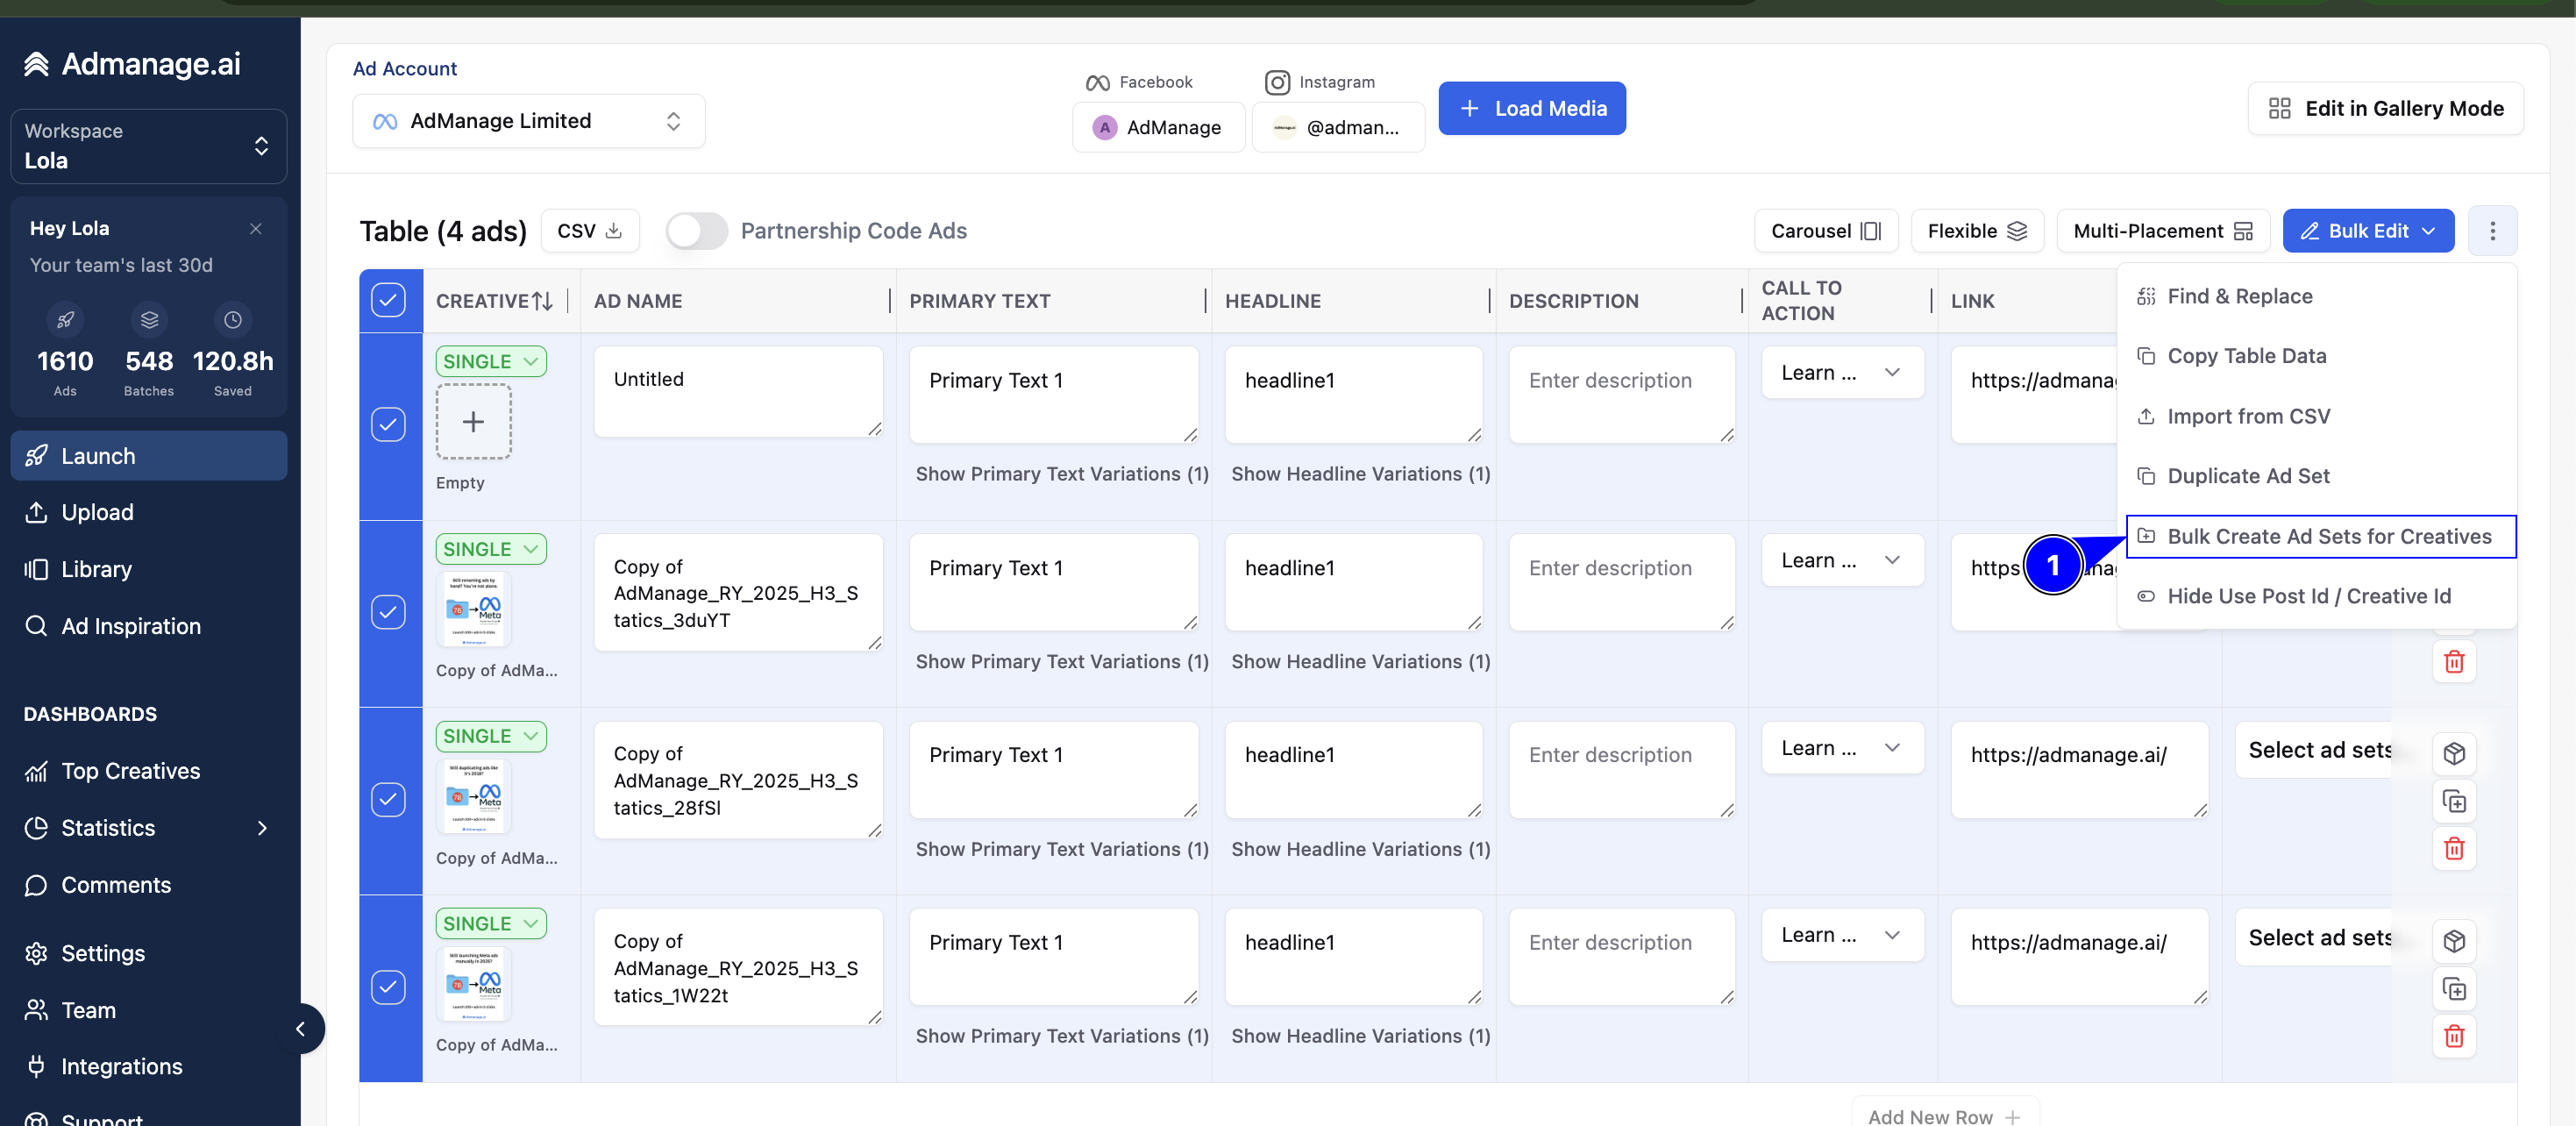Click the cube icon in the last row
Screen dimensions: 2576x1126
[x=2453, y=941]
